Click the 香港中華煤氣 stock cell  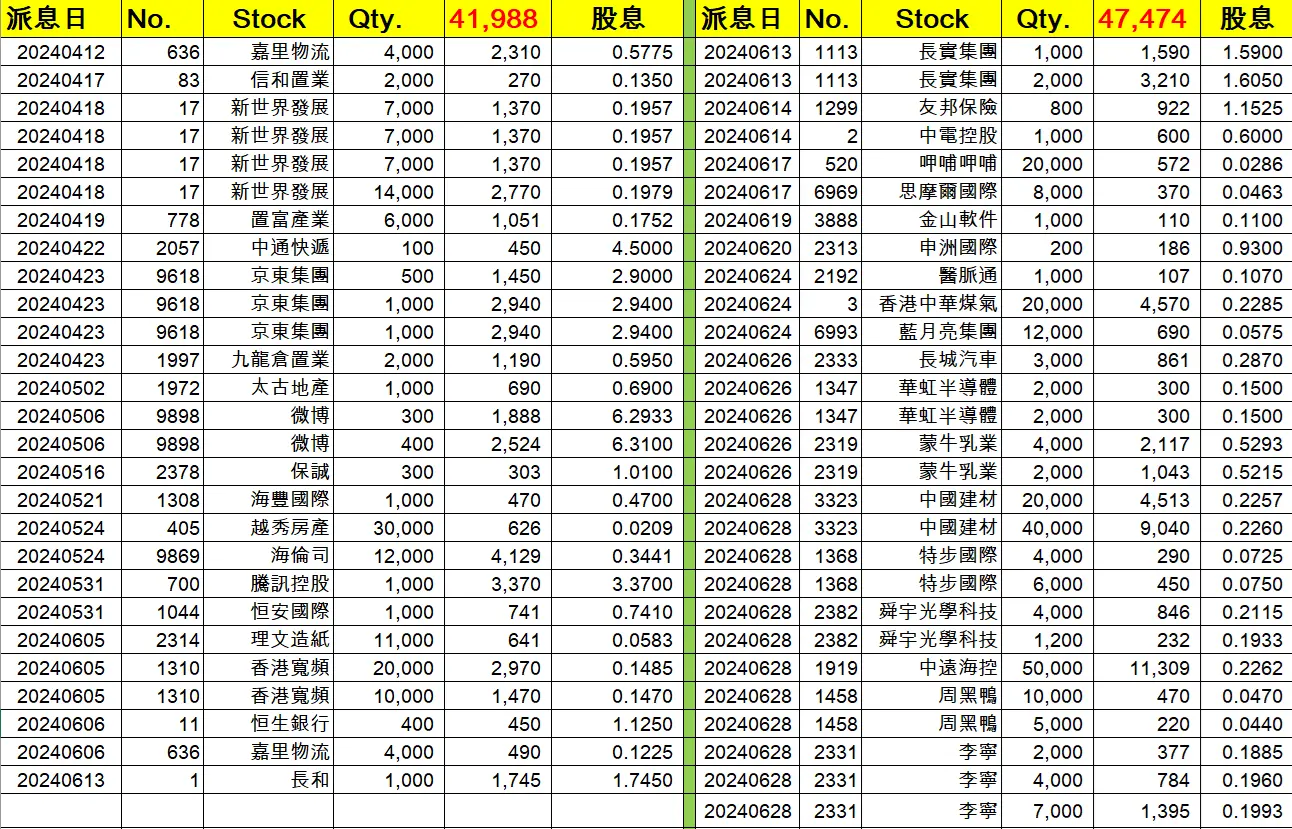[932, 304]
